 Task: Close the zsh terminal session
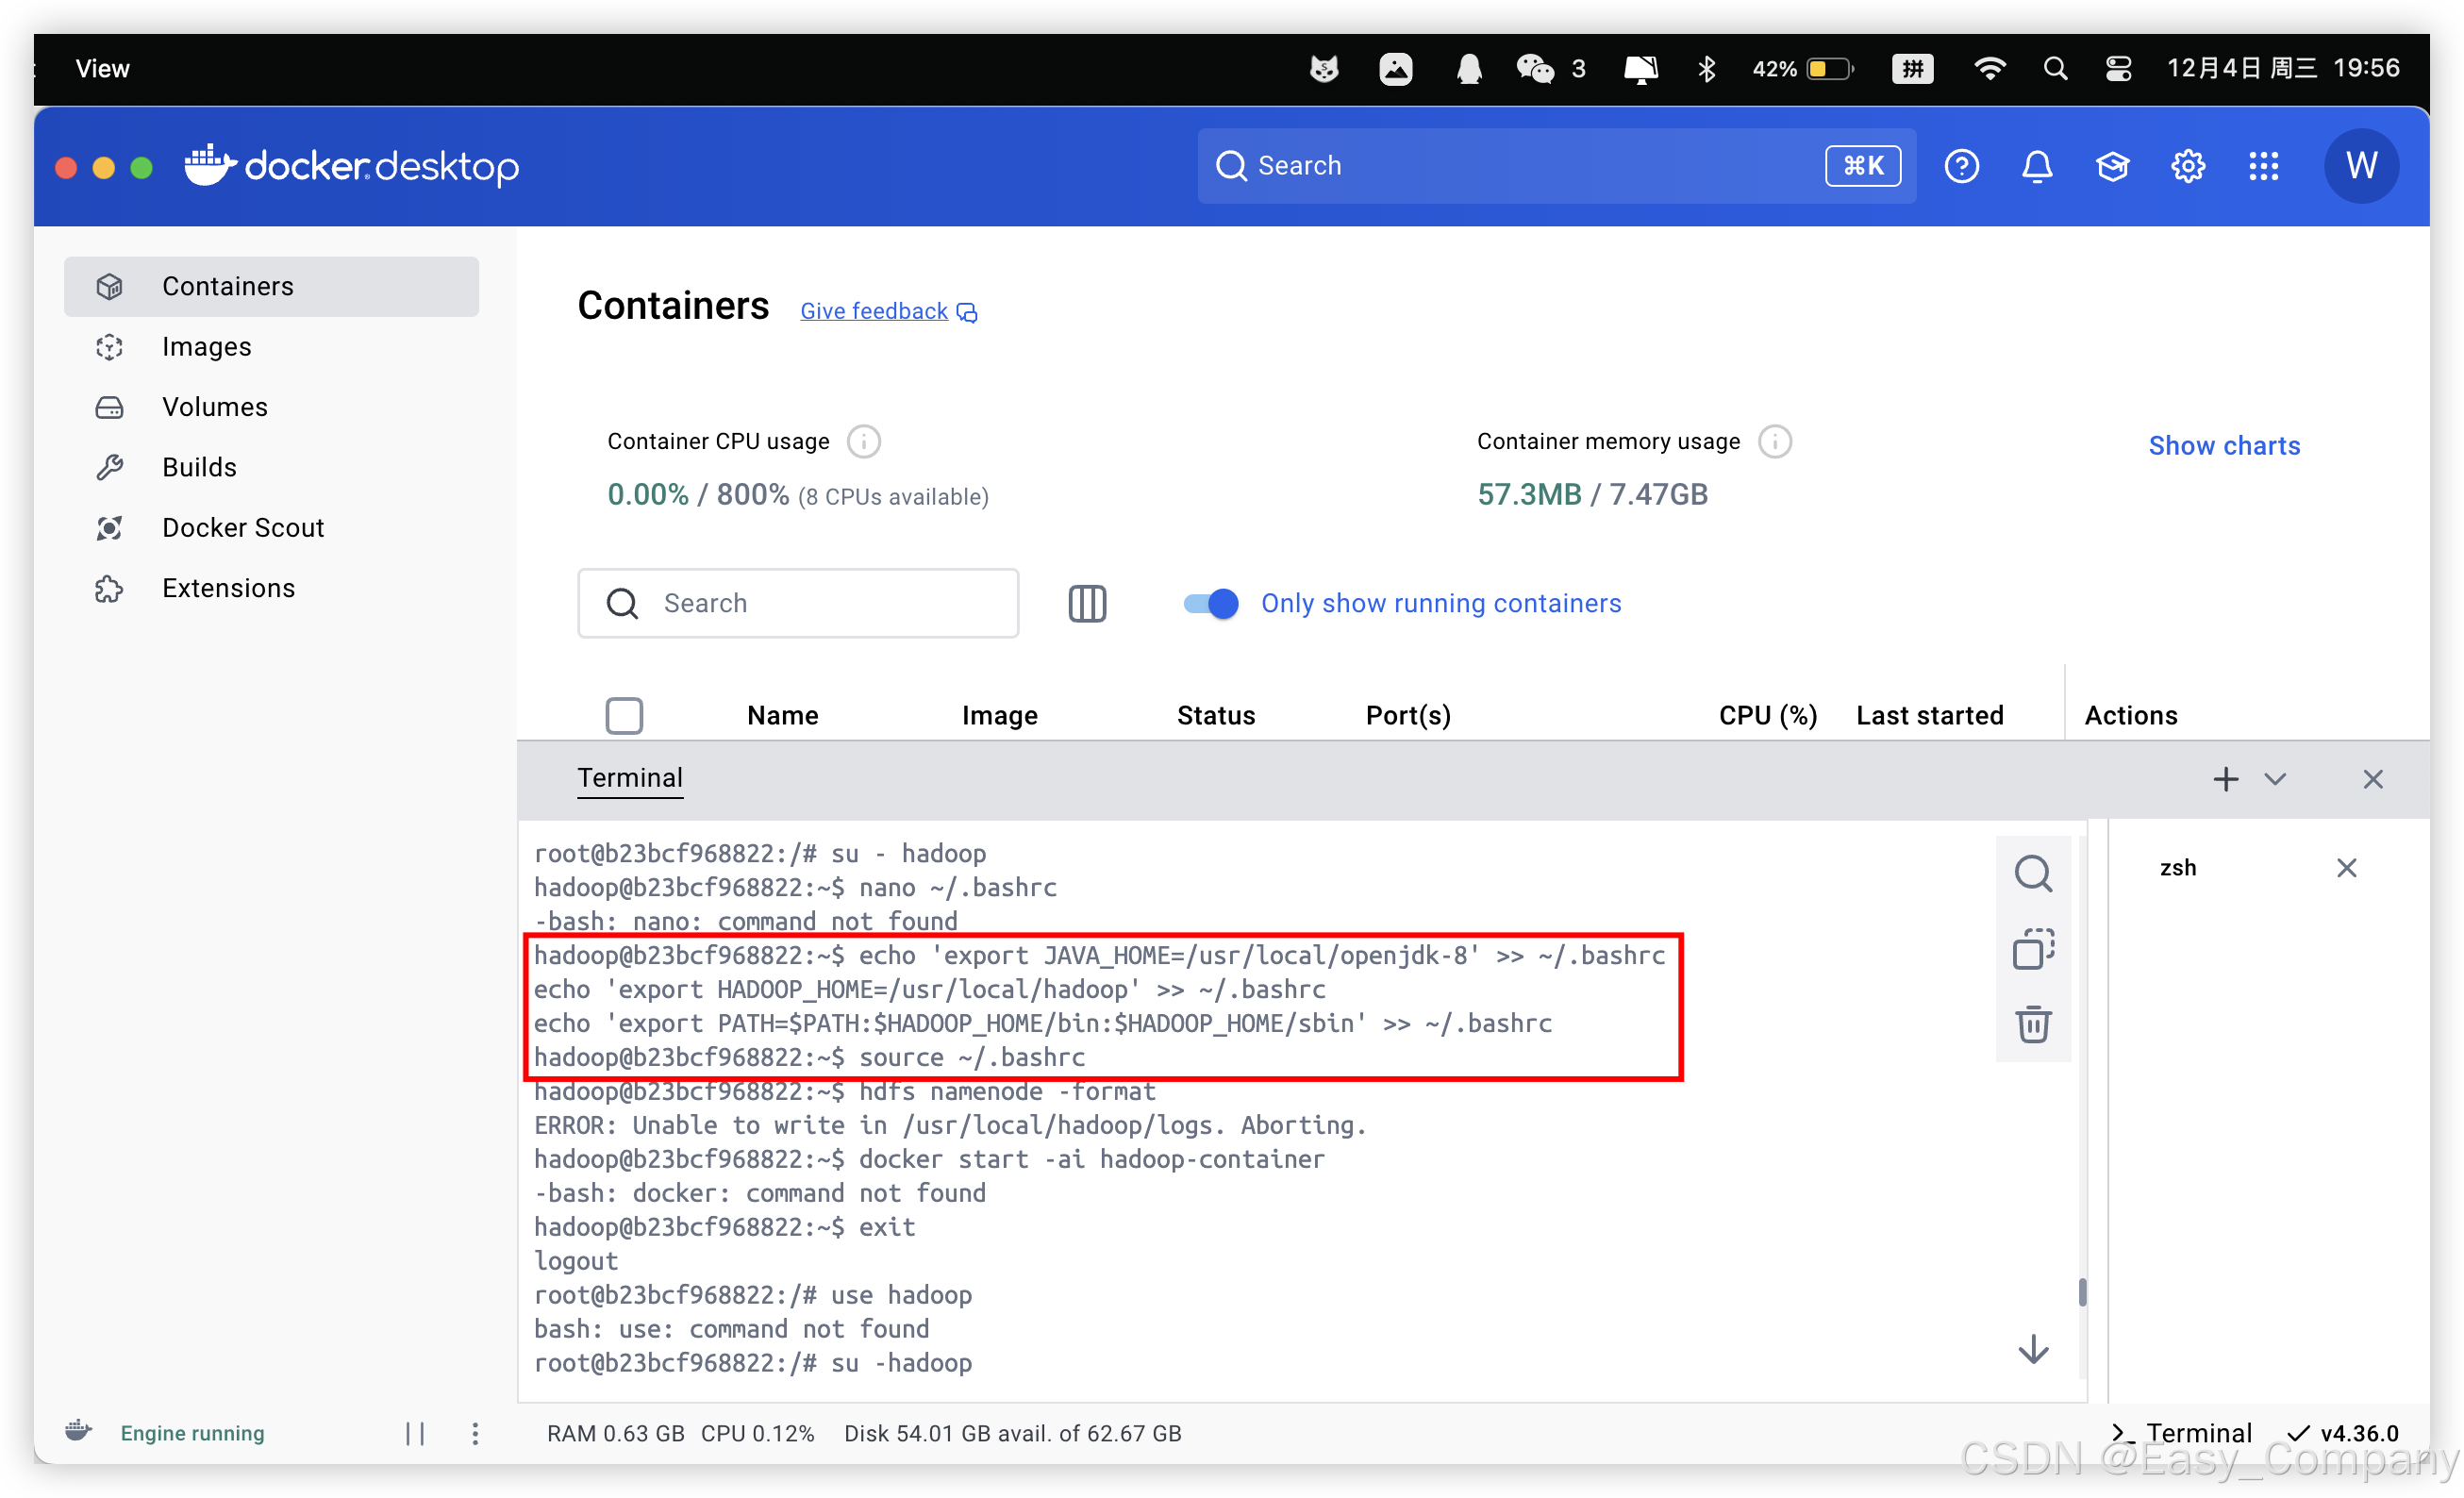[x=2346, y=867]
